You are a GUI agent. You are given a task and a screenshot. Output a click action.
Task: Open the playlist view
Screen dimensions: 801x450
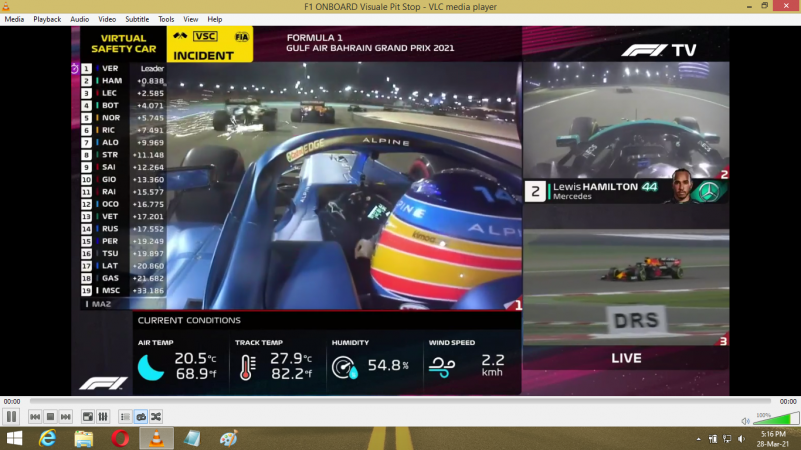[125, 417]
